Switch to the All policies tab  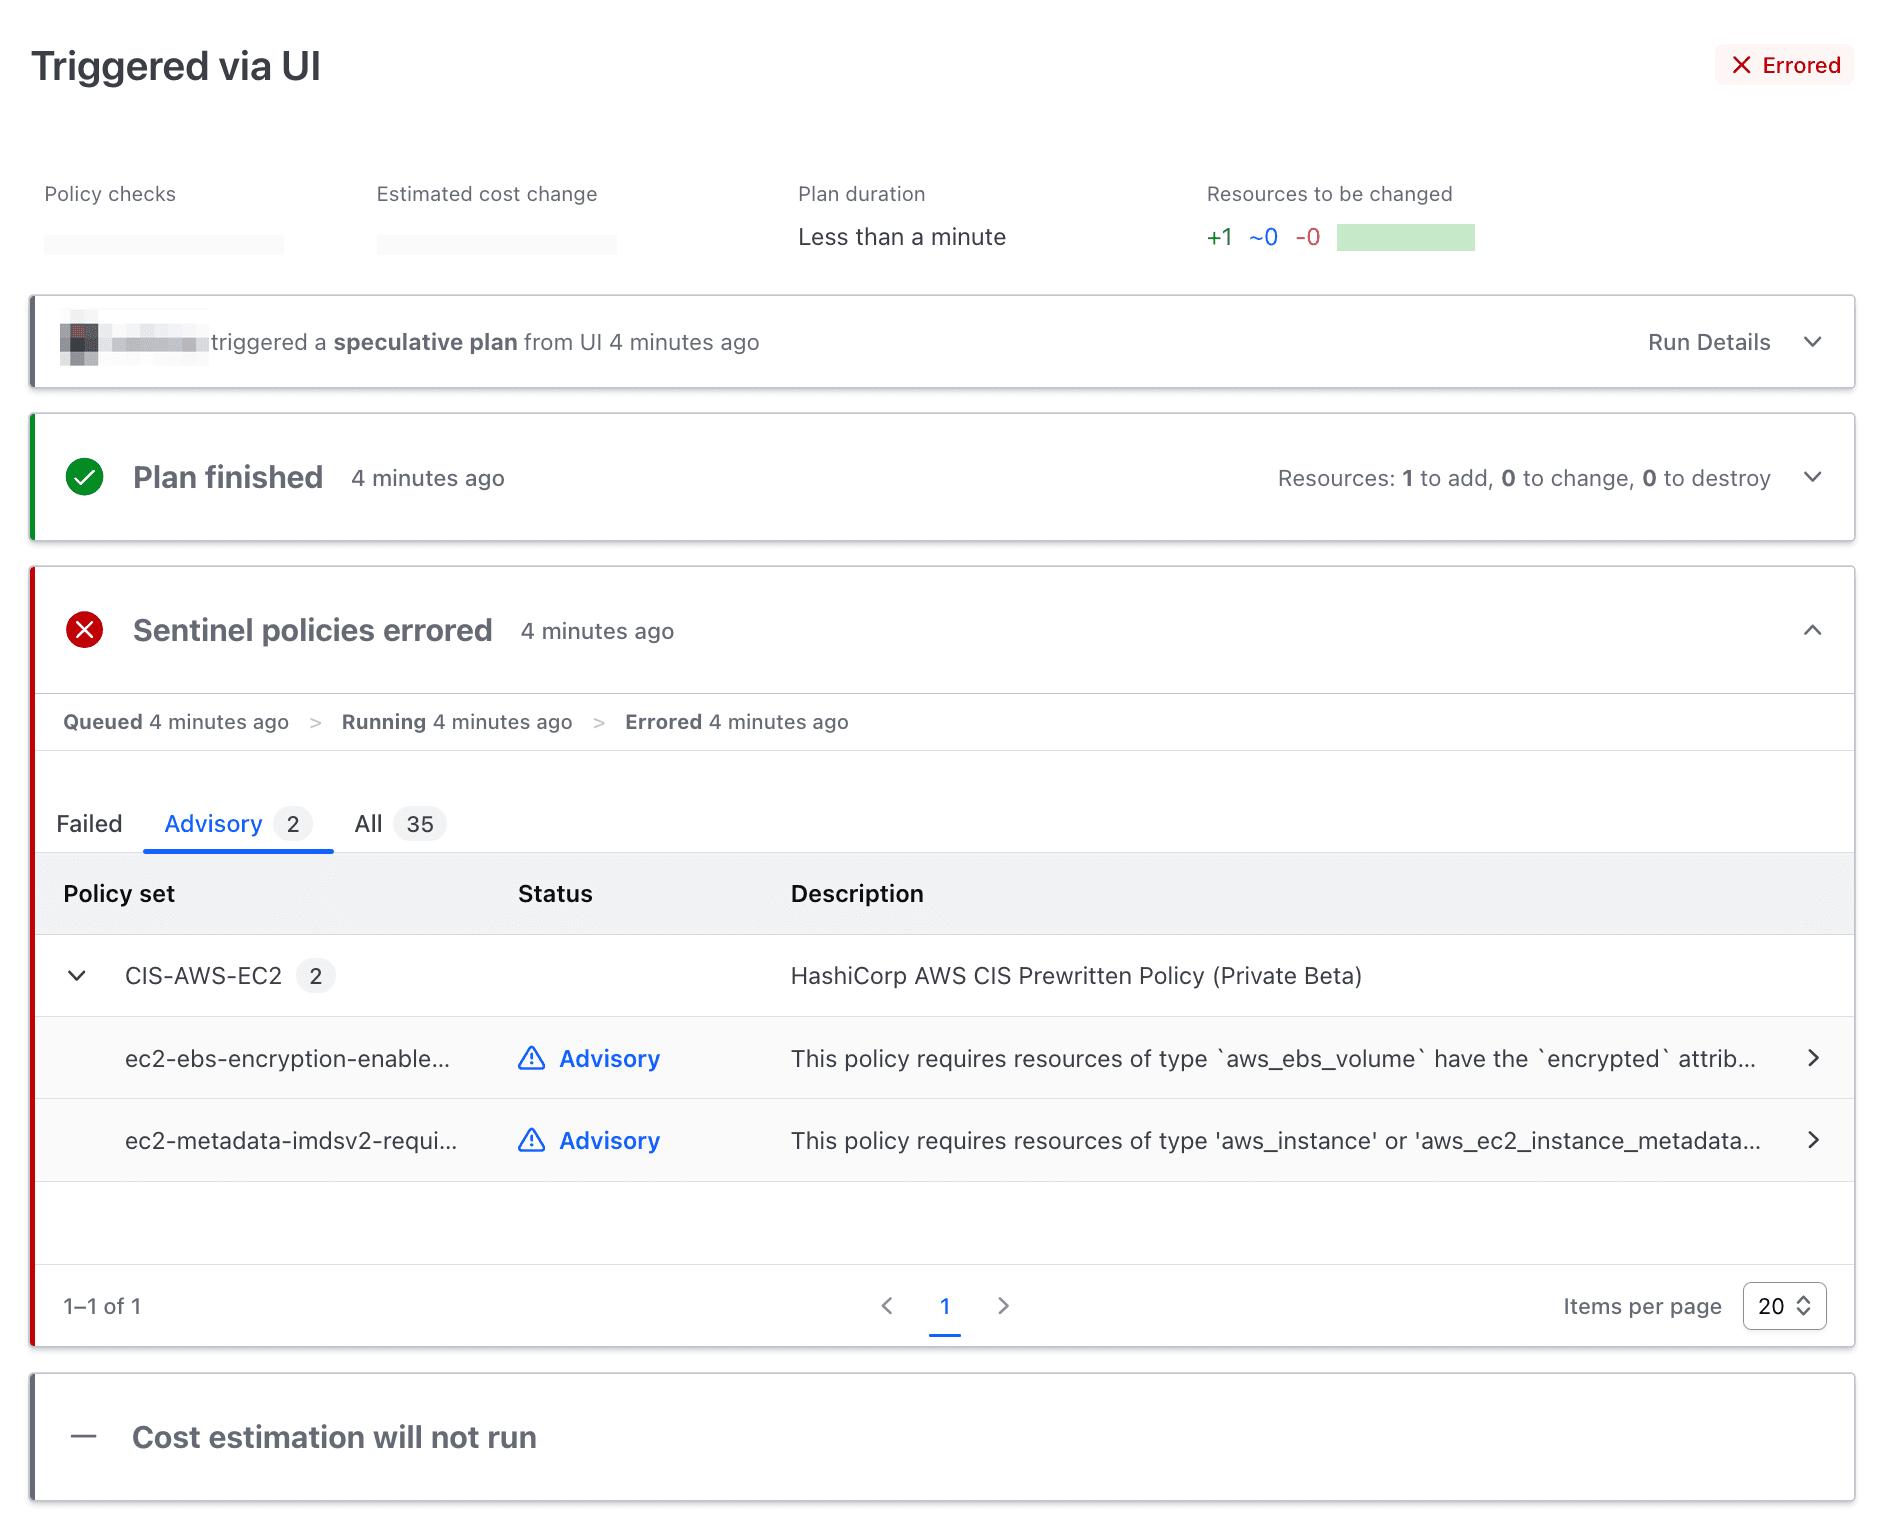tap(368, 823)
